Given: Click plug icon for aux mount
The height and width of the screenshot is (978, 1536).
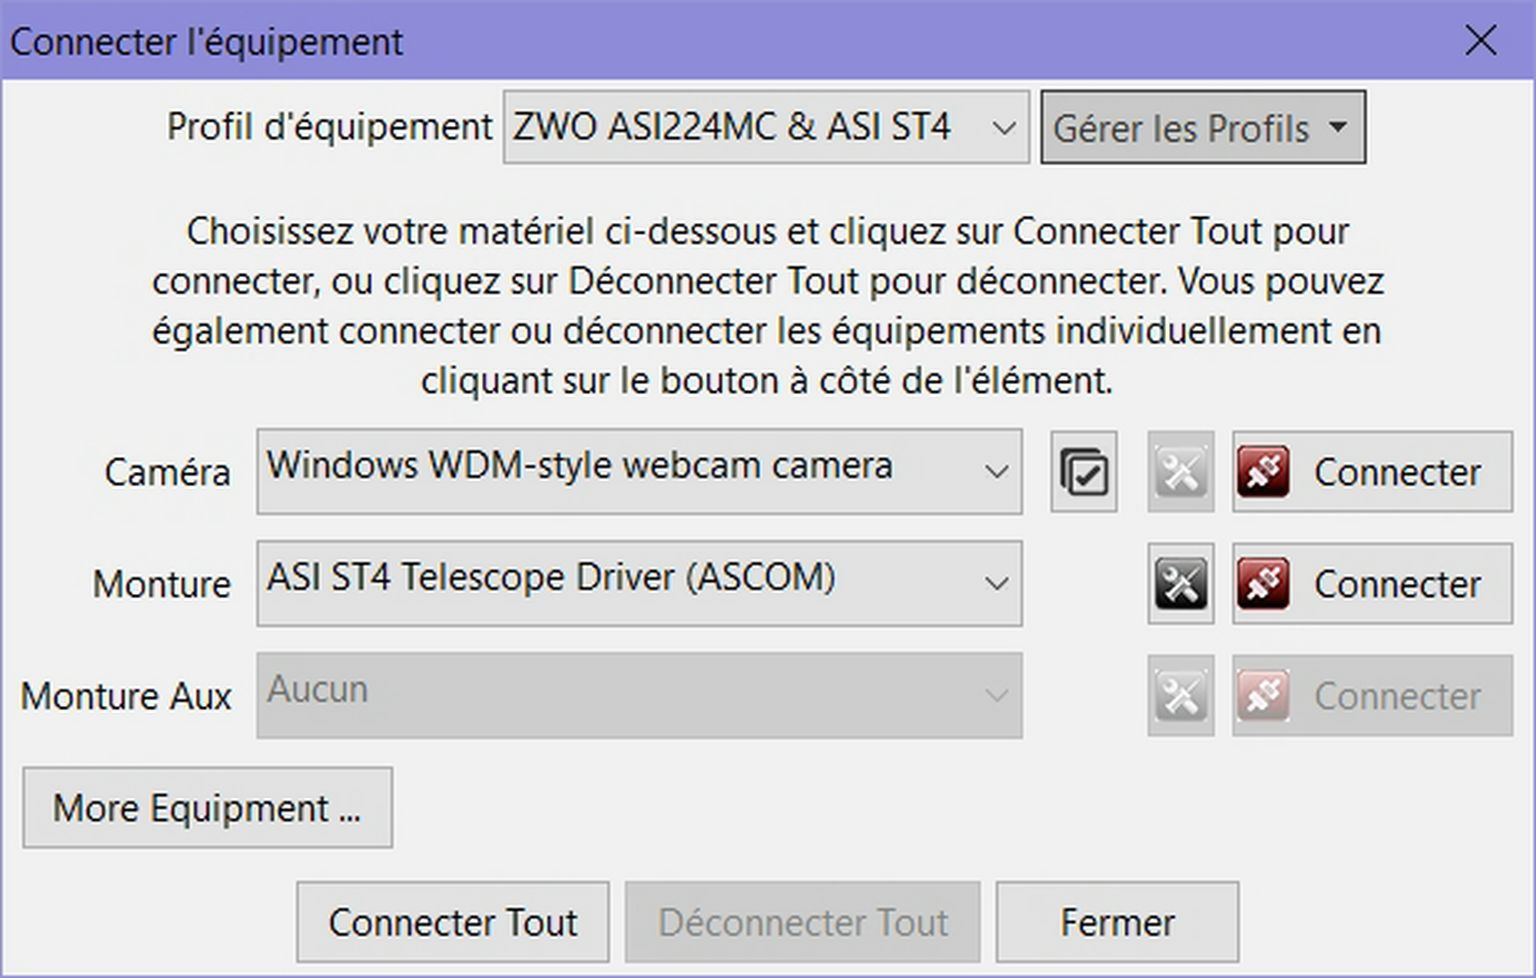Looking at the screenshot, I should point(1264,696).
